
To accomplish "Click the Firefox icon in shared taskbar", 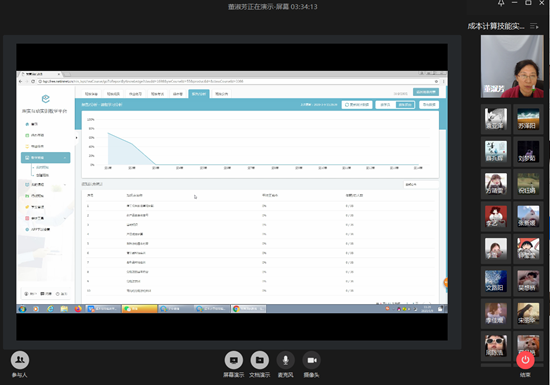I will 78,309.
